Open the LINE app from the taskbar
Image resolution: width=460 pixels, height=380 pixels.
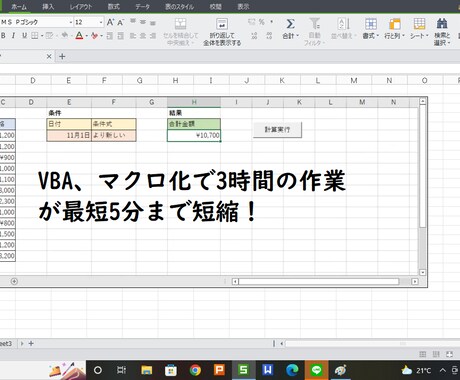tap(316, 370)
